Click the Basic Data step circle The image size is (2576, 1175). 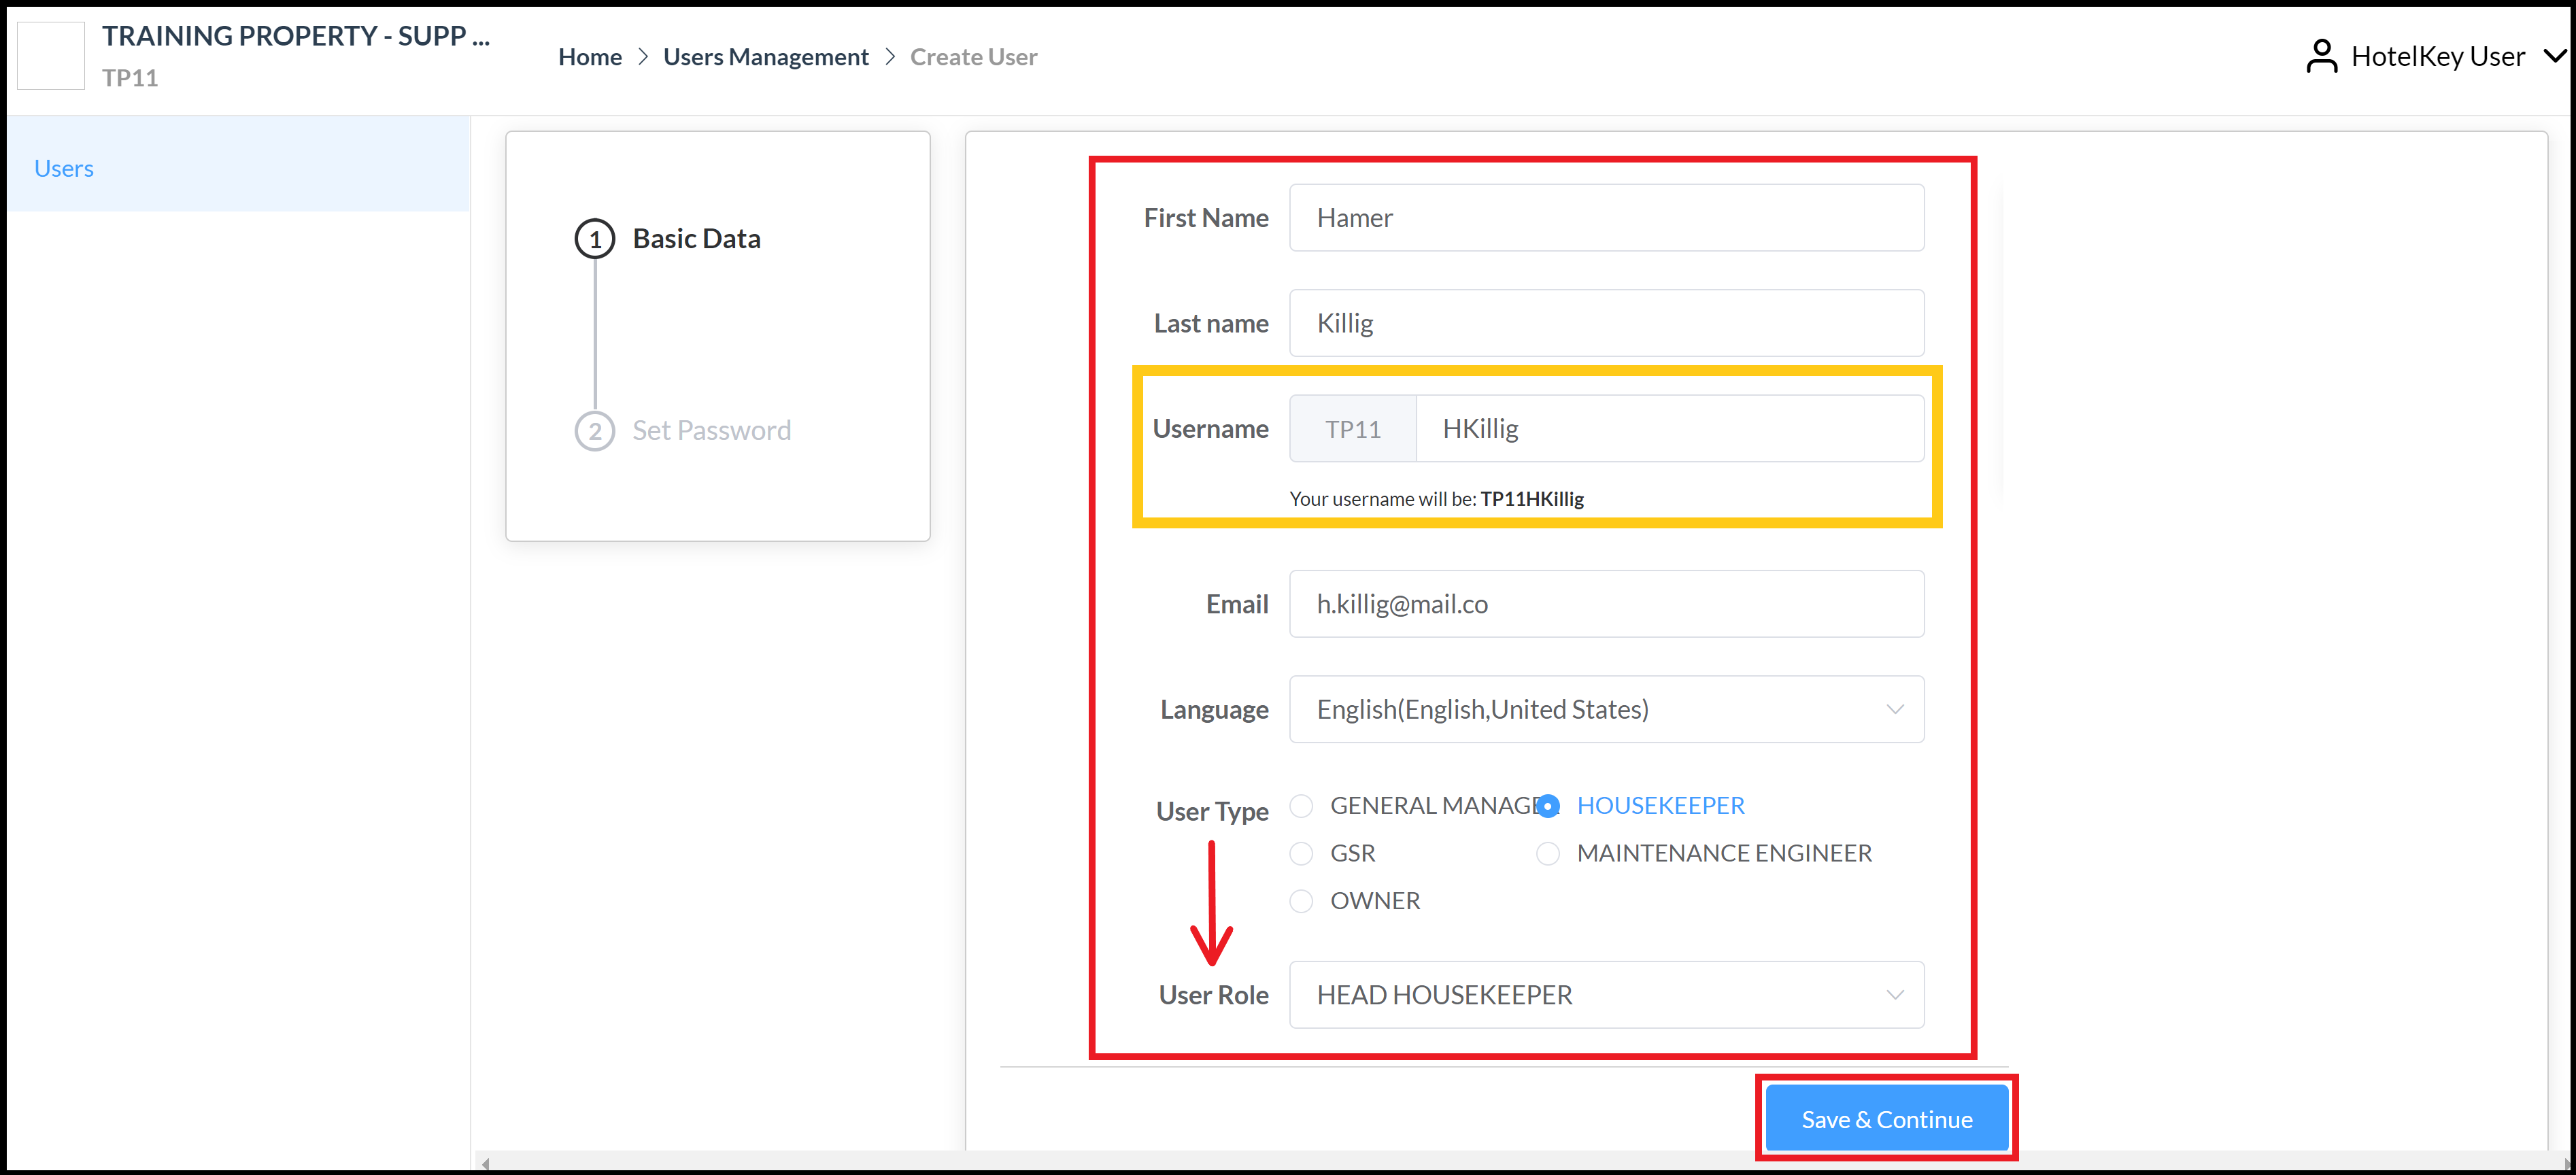click(595, 239)
